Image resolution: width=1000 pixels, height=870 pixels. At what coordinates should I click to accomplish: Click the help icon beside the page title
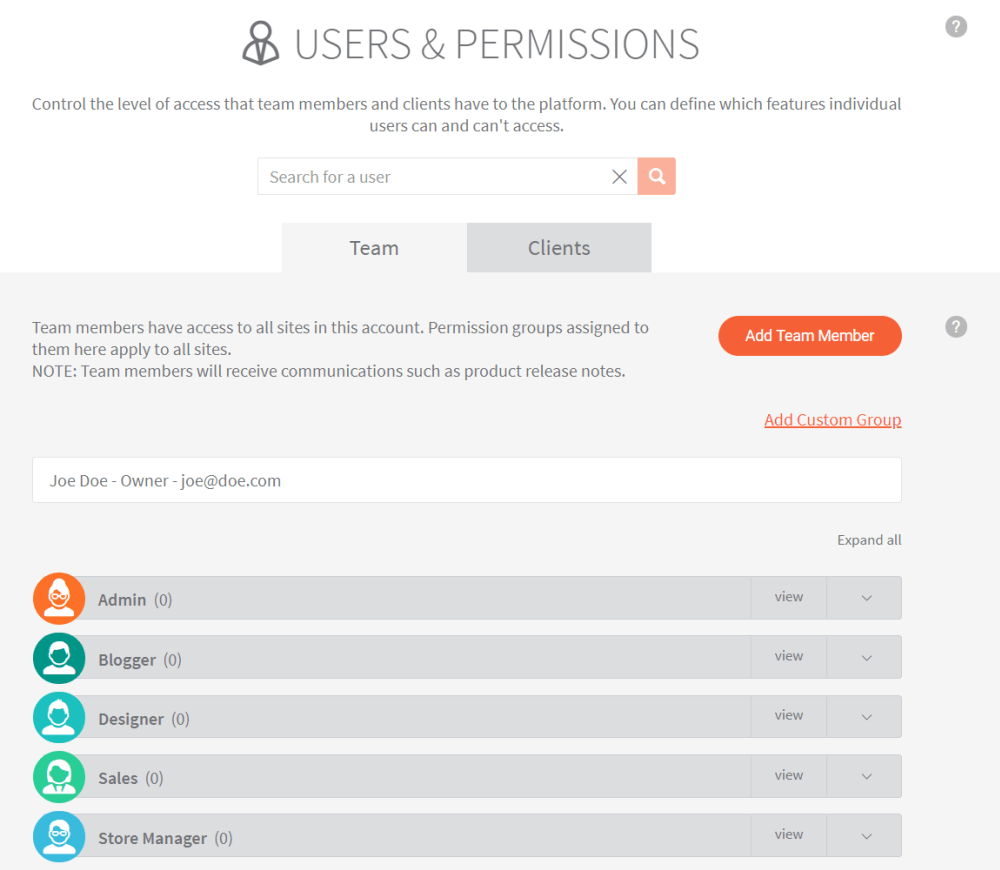click(955, 27)
